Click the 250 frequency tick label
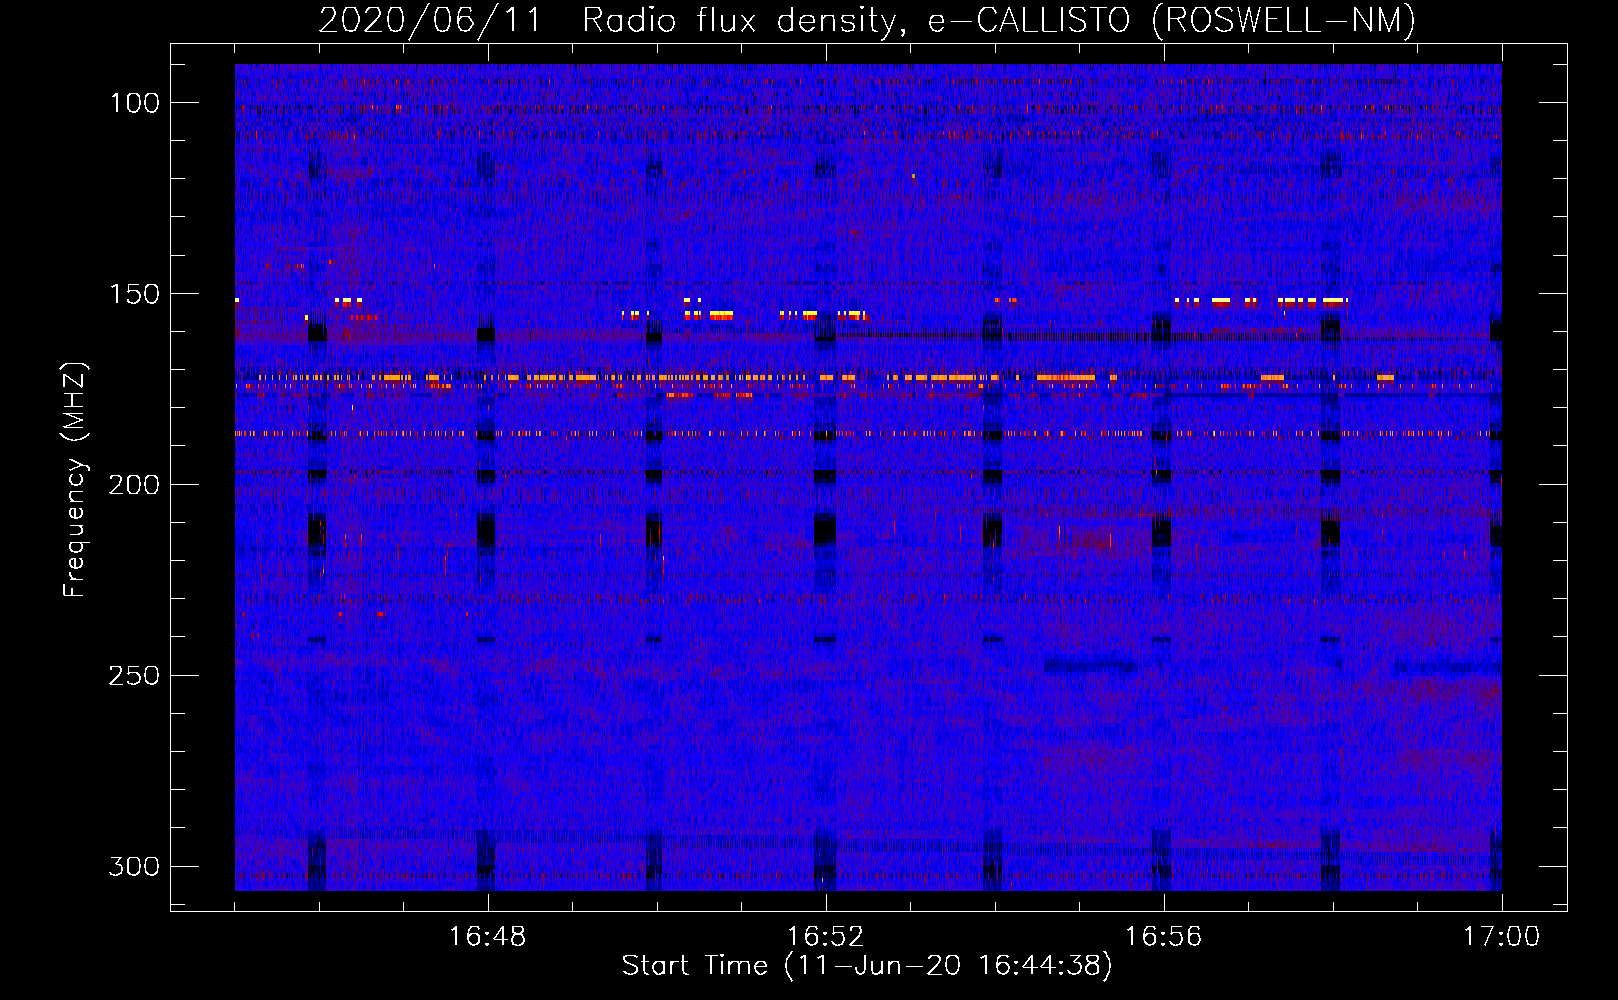This screenshot has height=1000, width=1618. click(x=134, y=676)
